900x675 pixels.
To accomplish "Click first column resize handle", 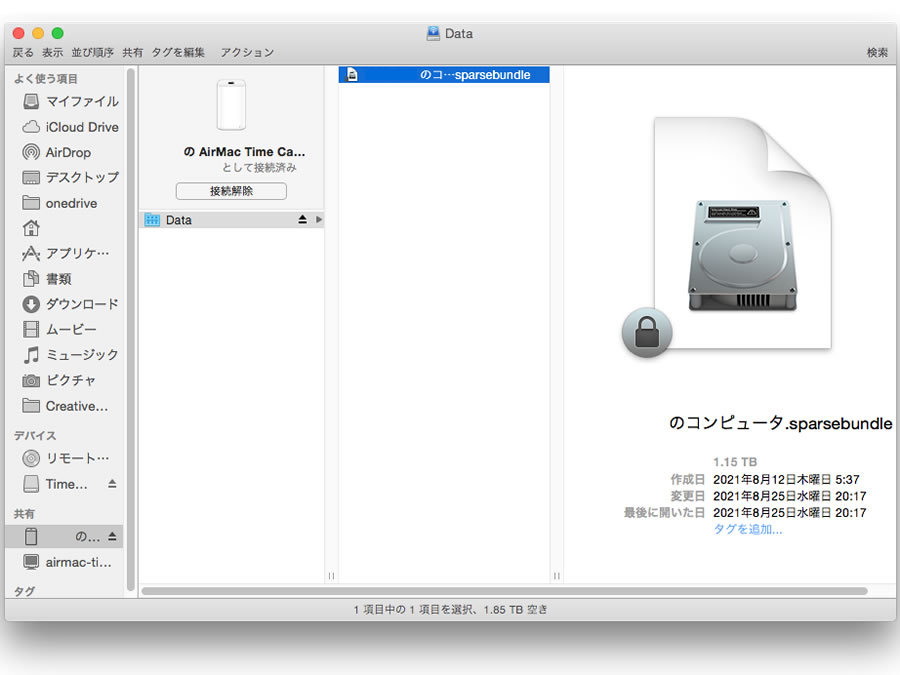I will [331, 575].
